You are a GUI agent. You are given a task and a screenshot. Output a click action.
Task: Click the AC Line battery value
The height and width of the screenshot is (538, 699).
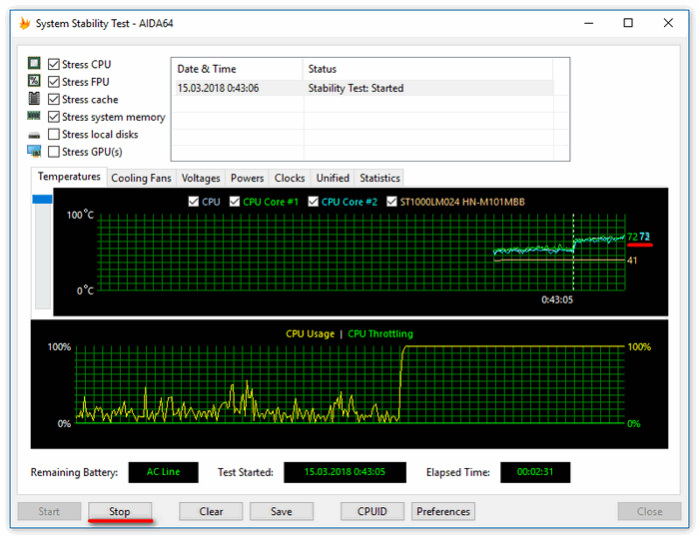163,472
